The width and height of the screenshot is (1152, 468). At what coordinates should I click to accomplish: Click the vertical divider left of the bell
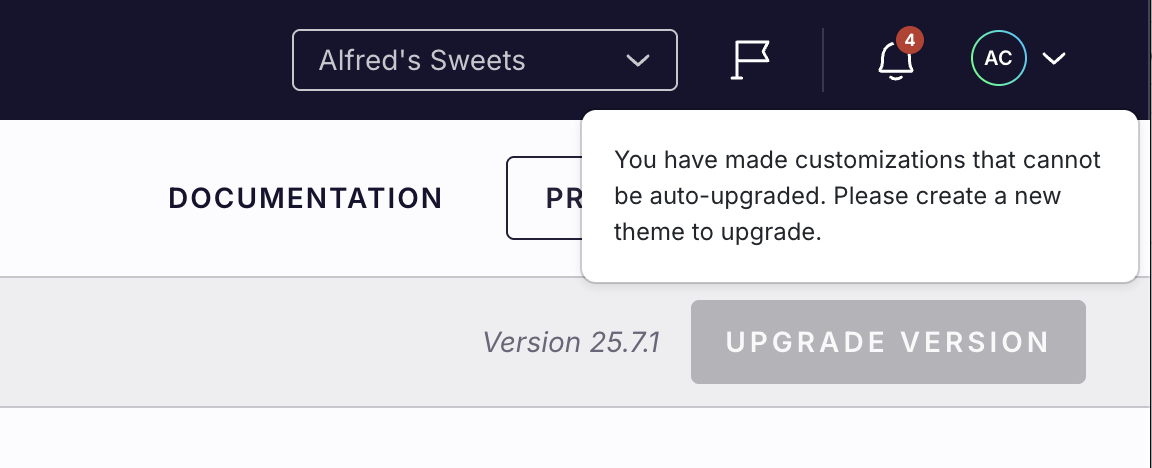pyautogui.click(x=823, y=60)
